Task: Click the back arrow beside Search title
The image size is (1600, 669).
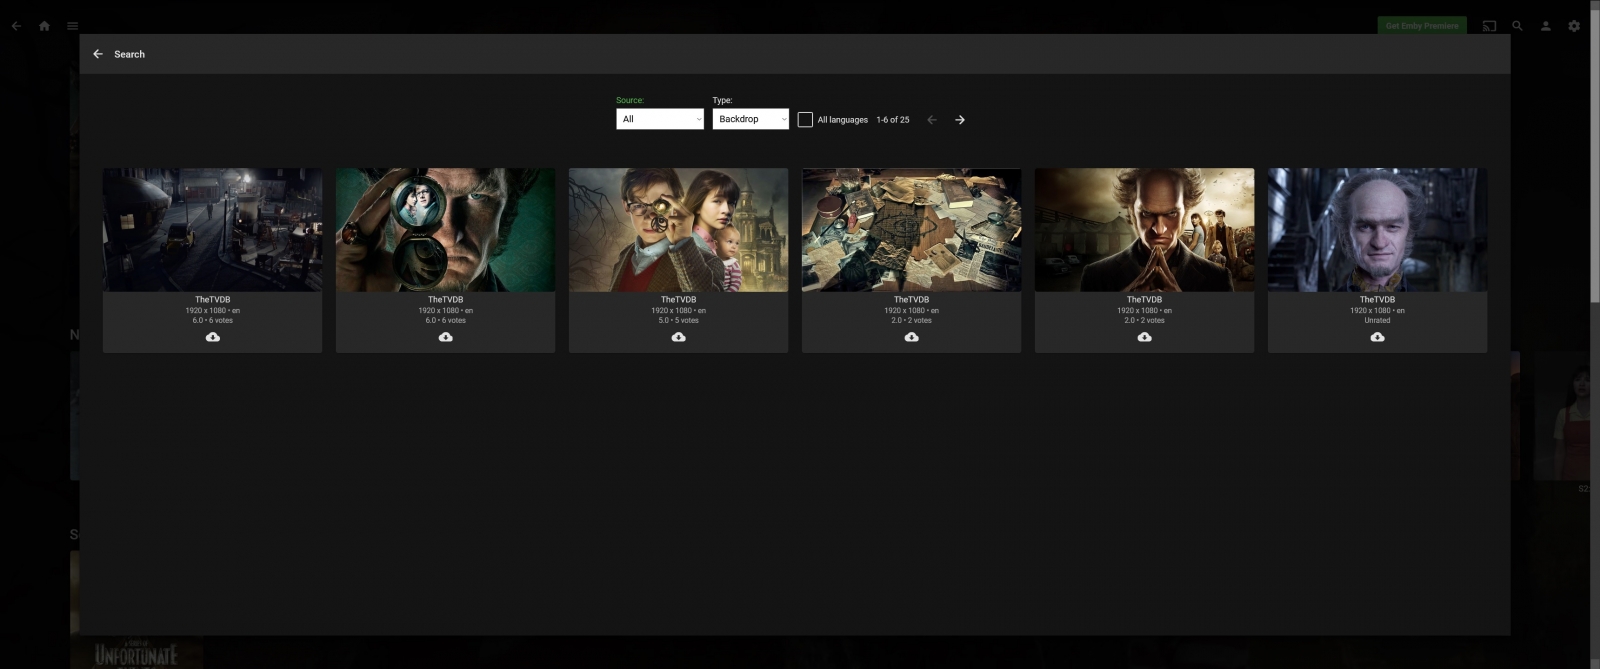Action: pyautogui.click(x=98, y=54)
